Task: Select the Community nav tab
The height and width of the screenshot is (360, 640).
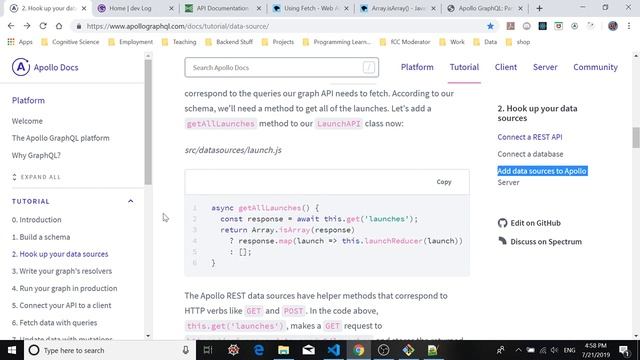Action: coord(595,67)
